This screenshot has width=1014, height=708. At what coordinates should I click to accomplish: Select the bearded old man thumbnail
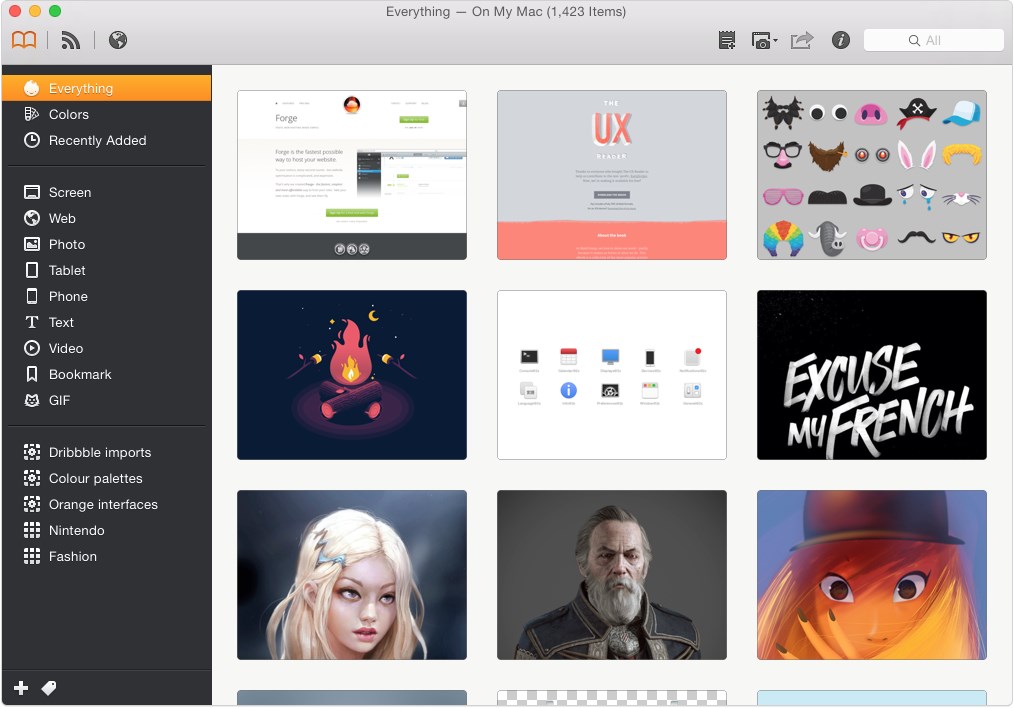coord(612,575)
